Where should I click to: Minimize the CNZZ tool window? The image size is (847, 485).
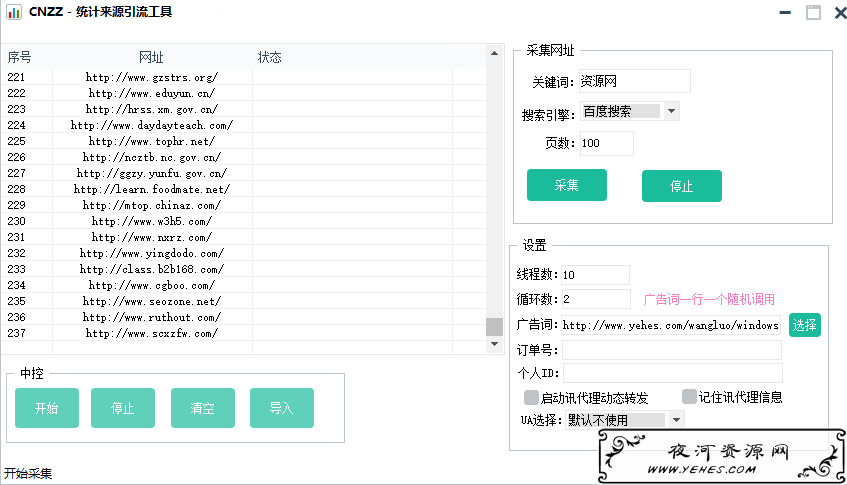coord(785,12)
